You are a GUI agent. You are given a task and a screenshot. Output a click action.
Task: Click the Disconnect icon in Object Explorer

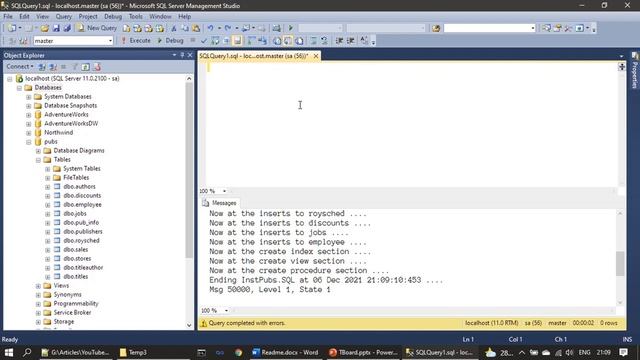point(53,67)
